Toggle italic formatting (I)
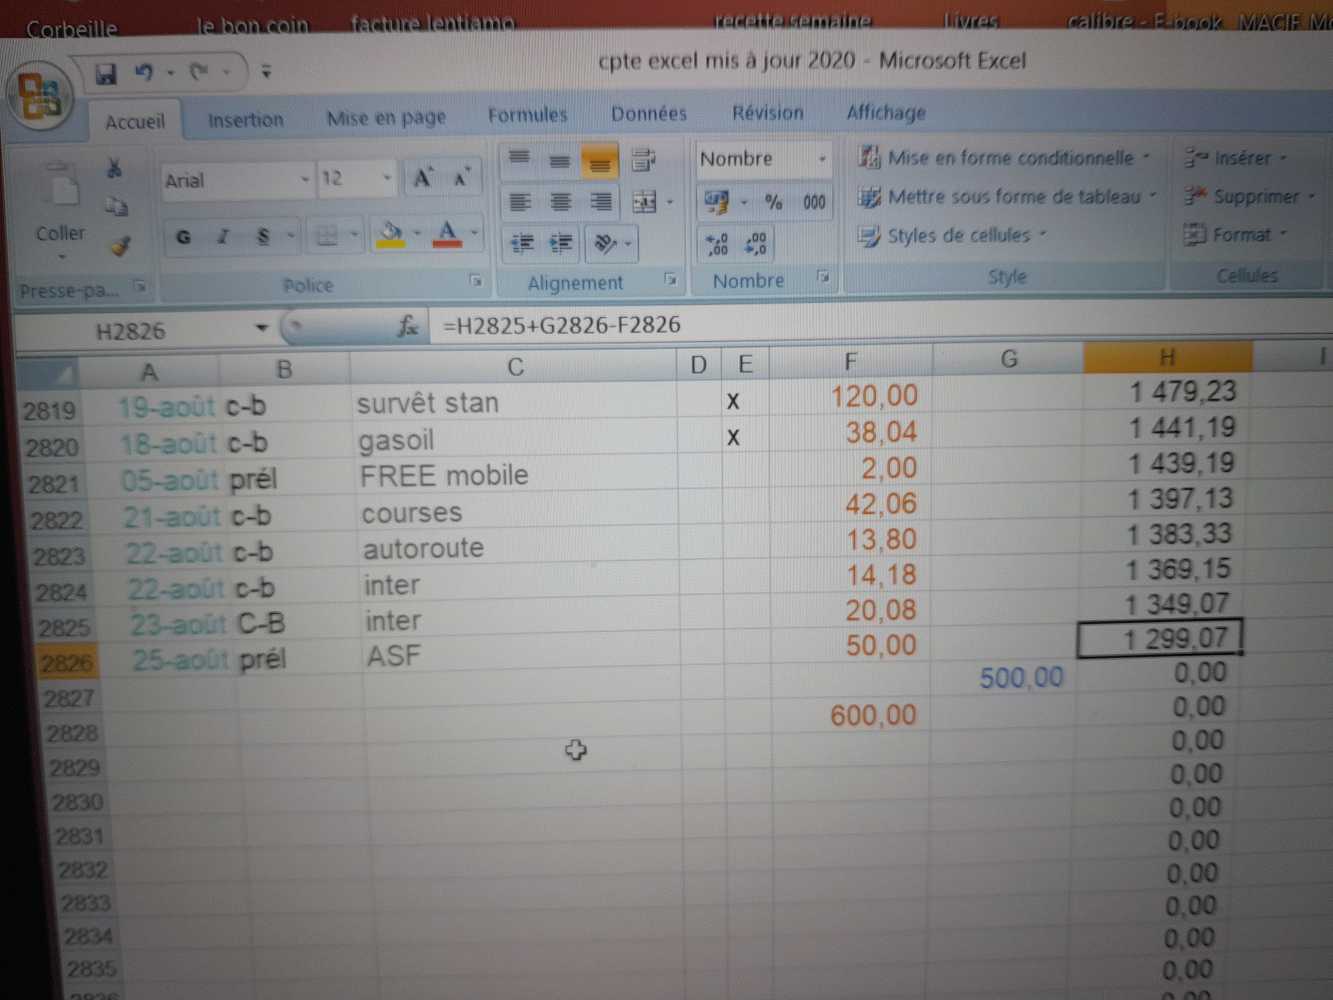 [x=223, y=237]
